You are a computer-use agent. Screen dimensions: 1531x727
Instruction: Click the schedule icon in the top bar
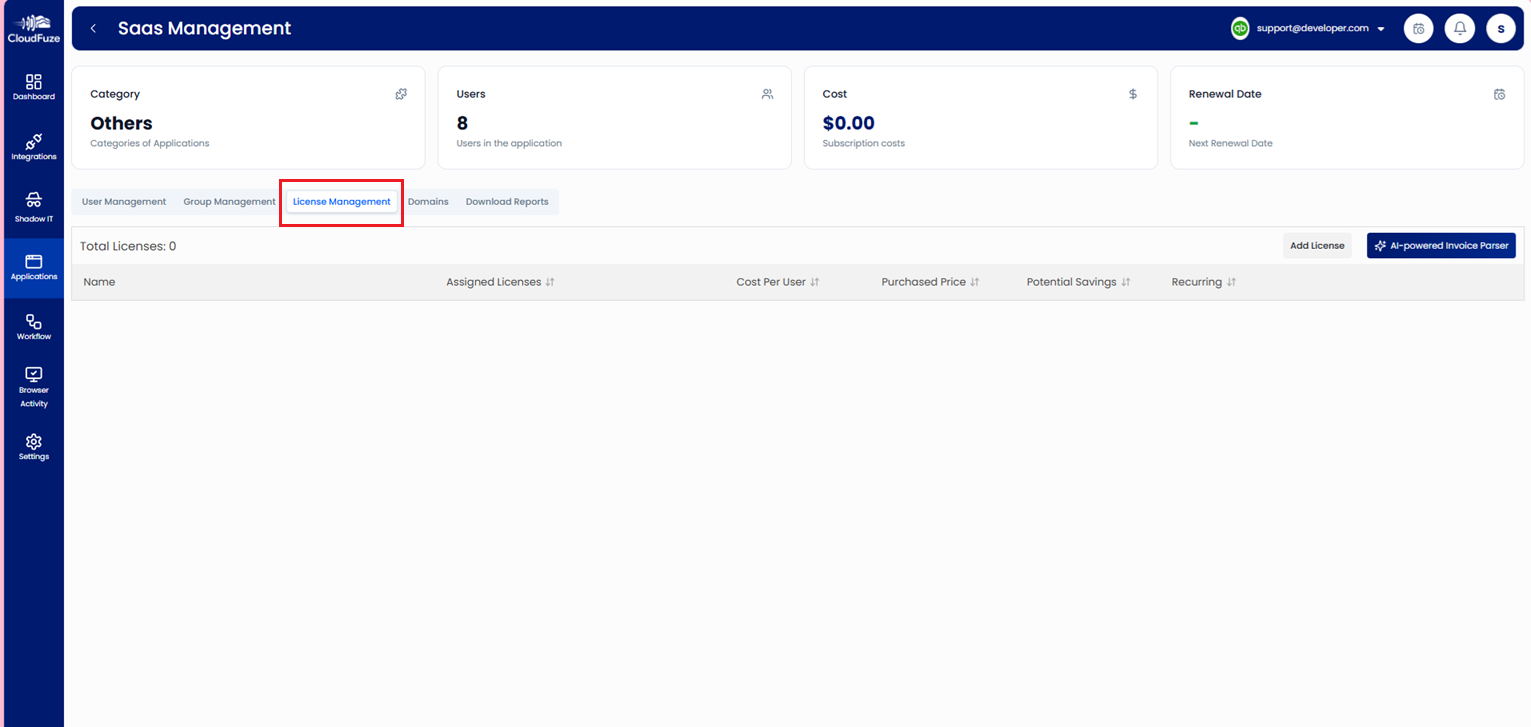point(1418,28)
